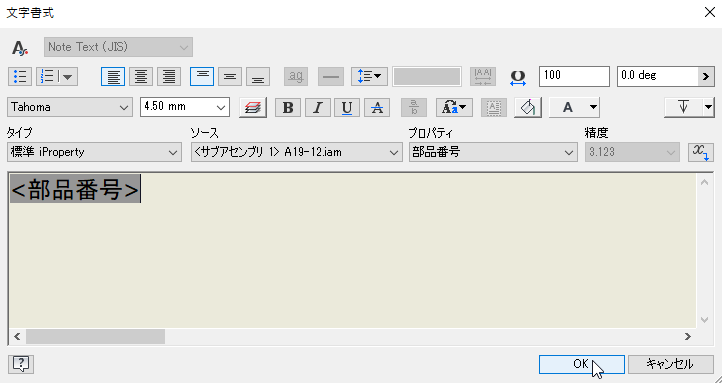The height and width of the screenshot is (383, 722).
Task: Open the help button with question mark
Action: click(21, 364)
